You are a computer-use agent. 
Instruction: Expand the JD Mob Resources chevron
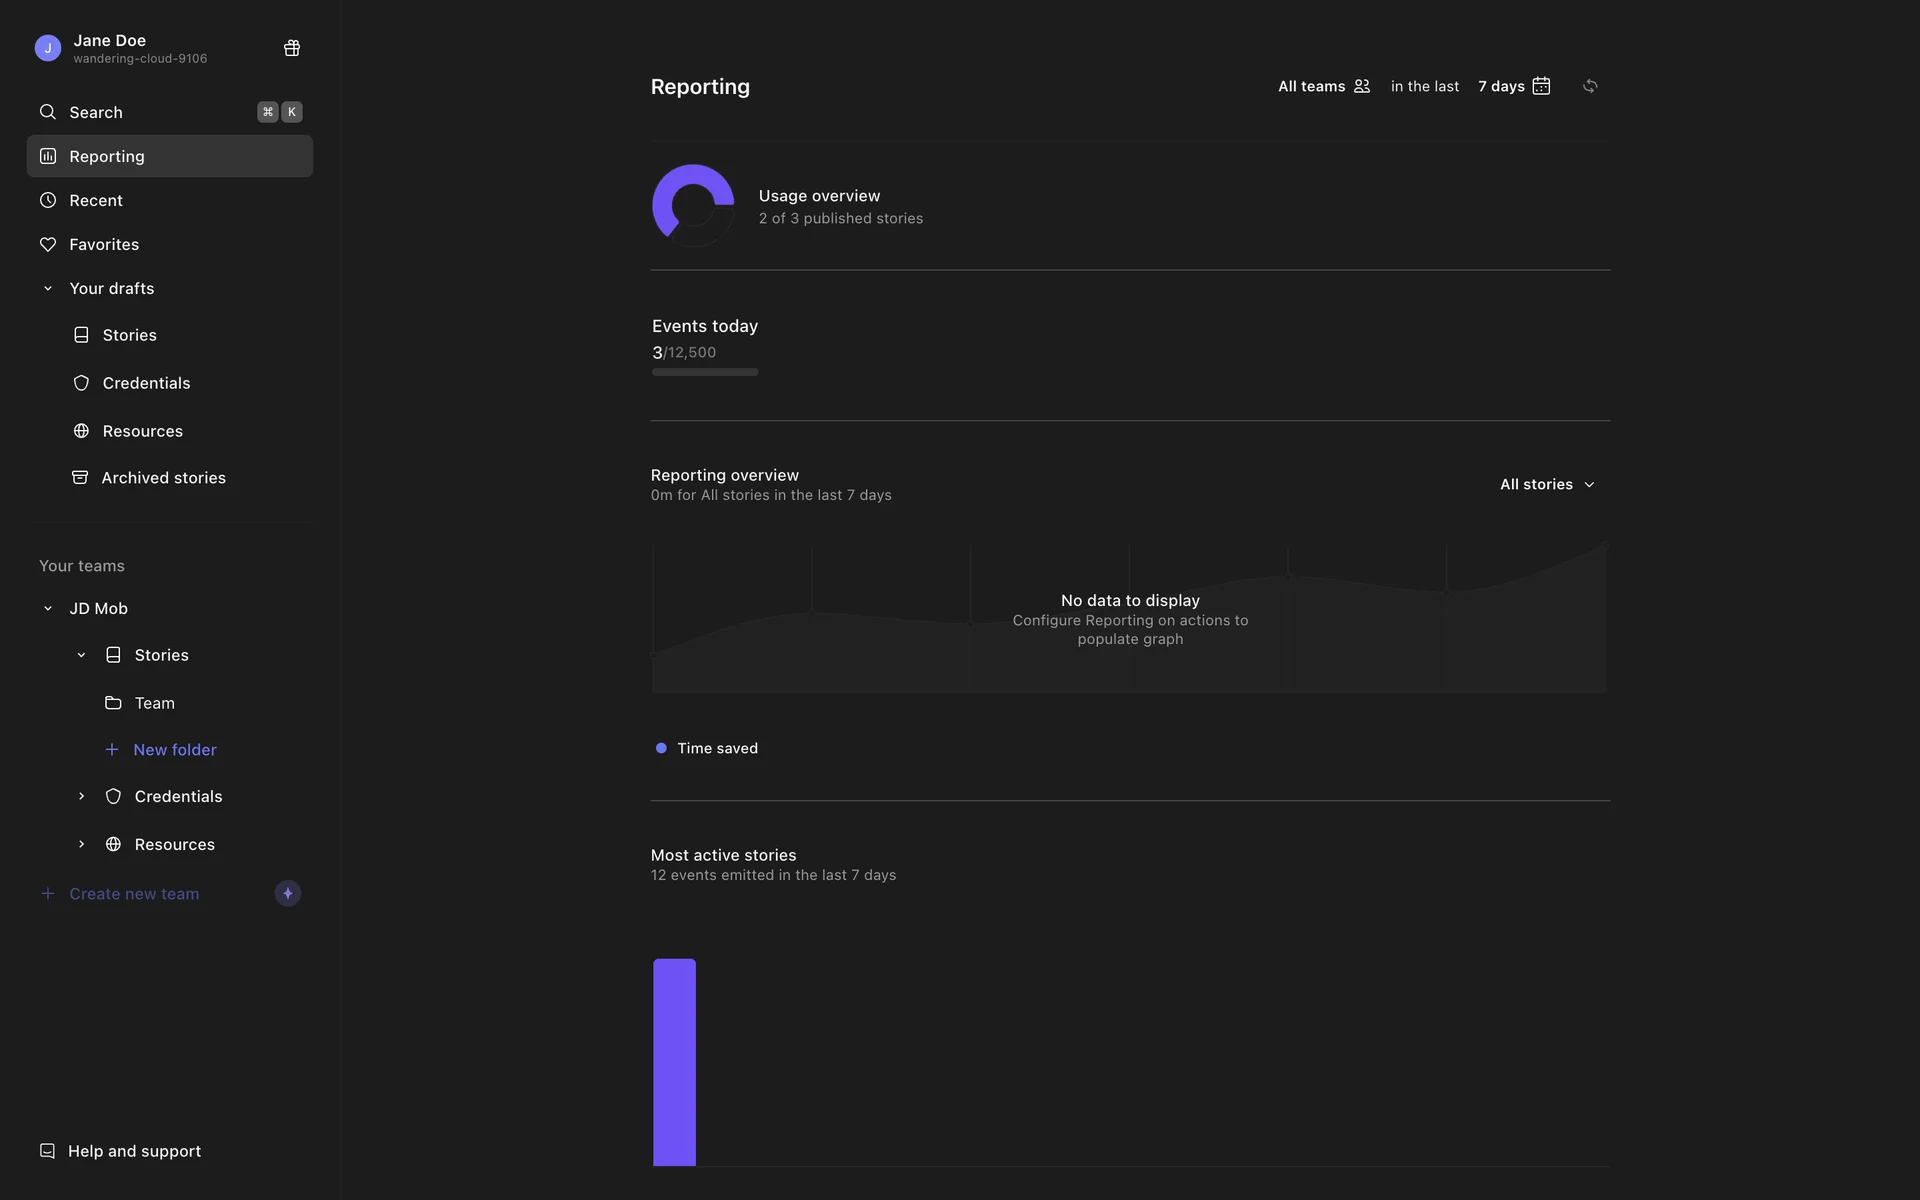(81, 844)
